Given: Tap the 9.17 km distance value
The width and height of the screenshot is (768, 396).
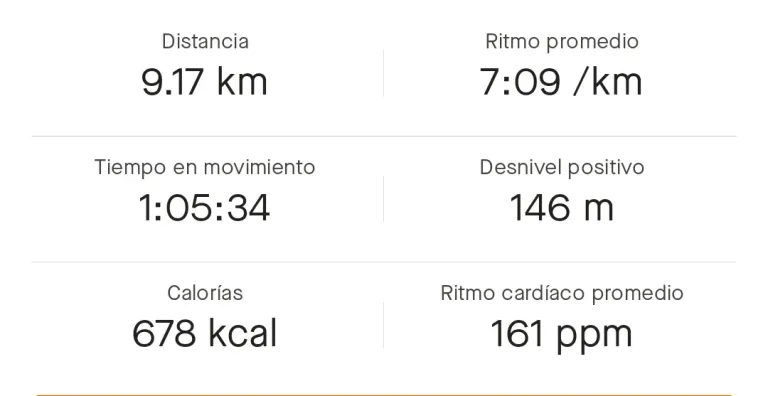Looking at the screenshot, I should (x=204, y=82).
